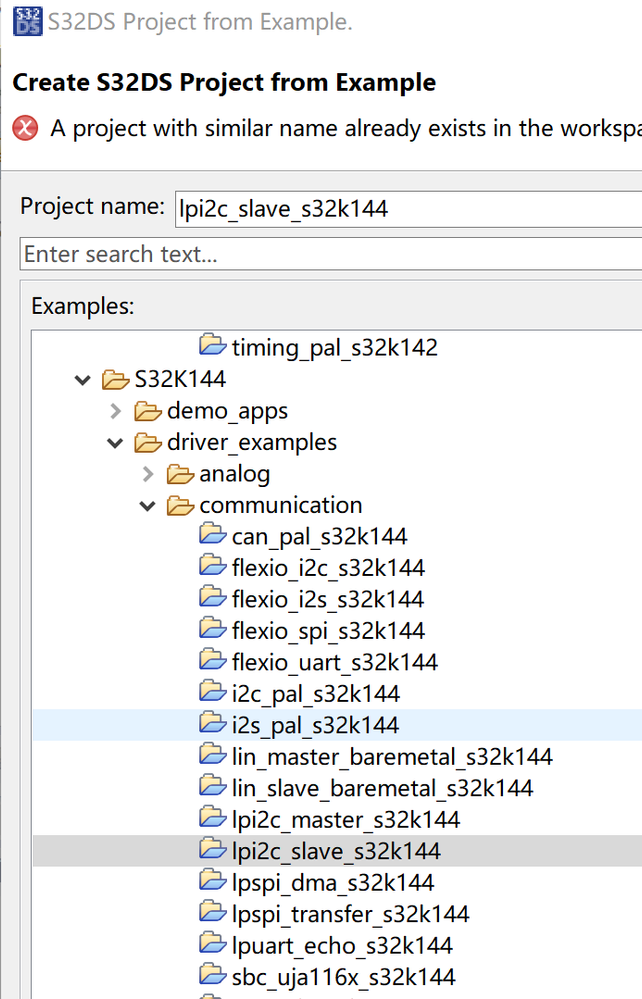Collapse the driver_examples folder node
Screen dimensions: 642x999
115,443
